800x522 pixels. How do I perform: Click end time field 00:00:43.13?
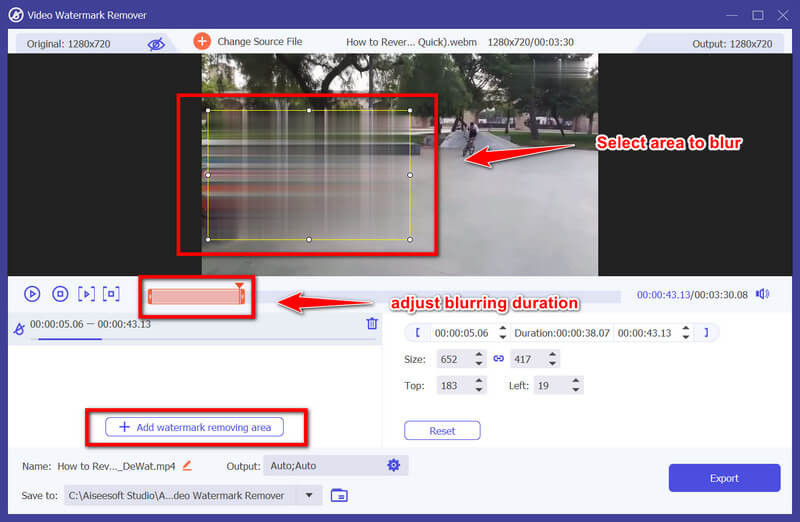644,333
